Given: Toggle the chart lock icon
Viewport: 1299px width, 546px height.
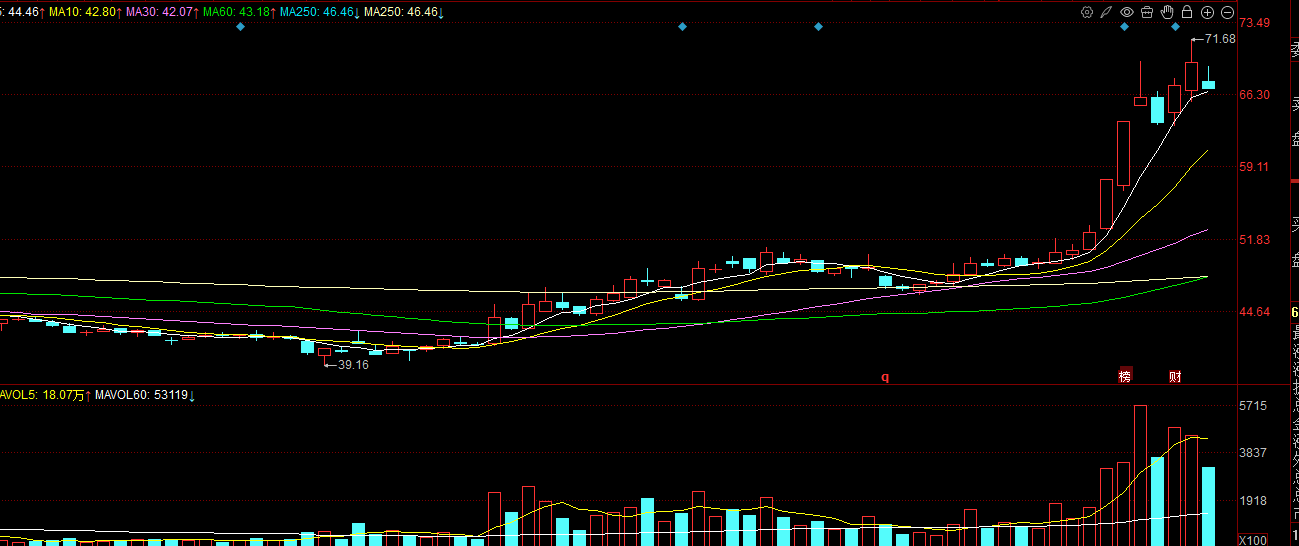Looking at the screenshot, I should tap(1186, 12).
